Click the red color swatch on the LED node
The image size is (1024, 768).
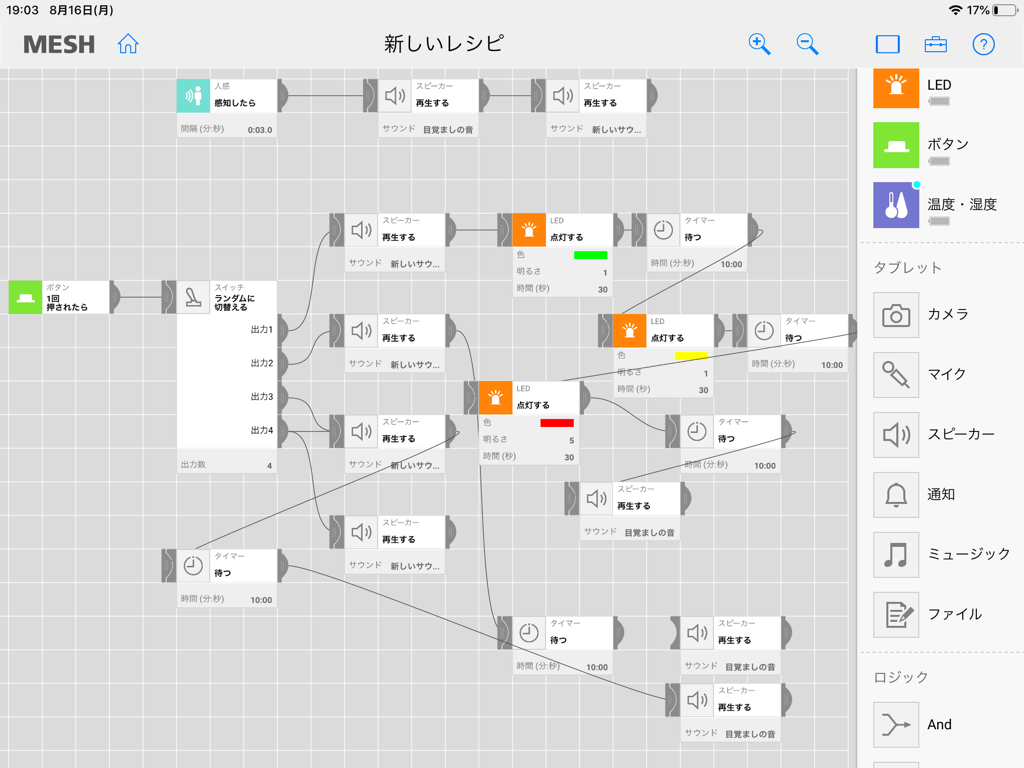pyautogui.click(x=557, y=423)
